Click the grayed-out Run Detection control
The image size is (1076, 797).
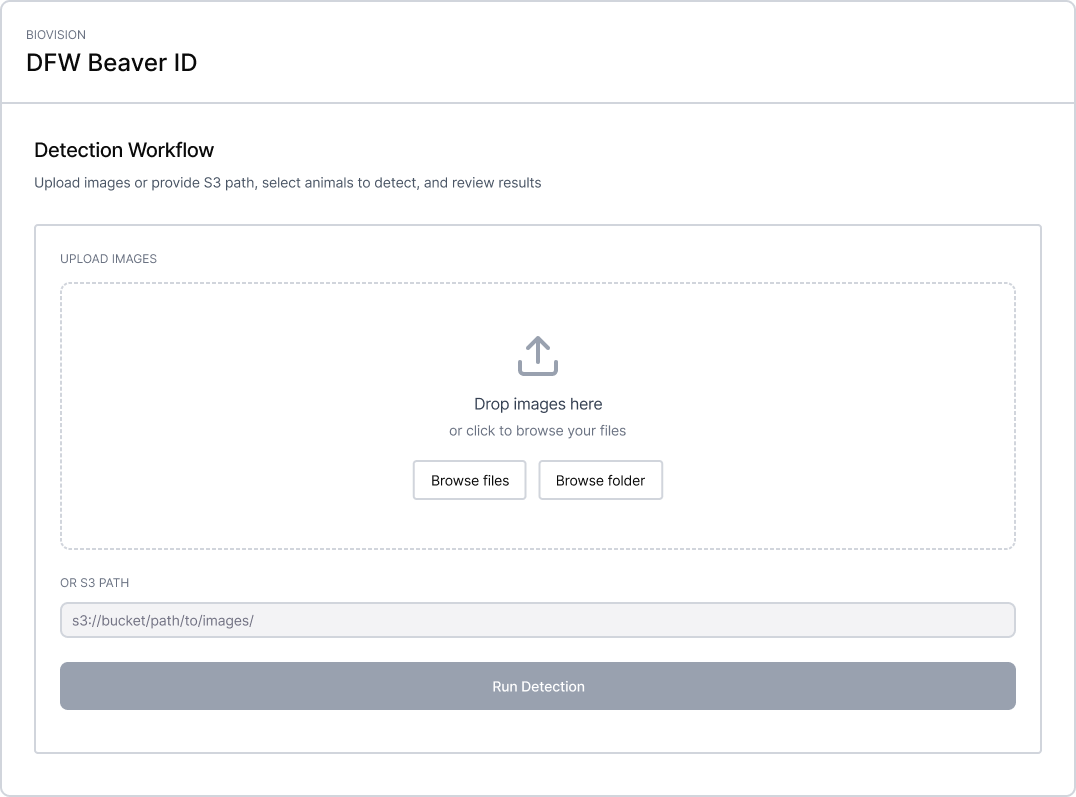pyautogui.click(x=538, y=686)
